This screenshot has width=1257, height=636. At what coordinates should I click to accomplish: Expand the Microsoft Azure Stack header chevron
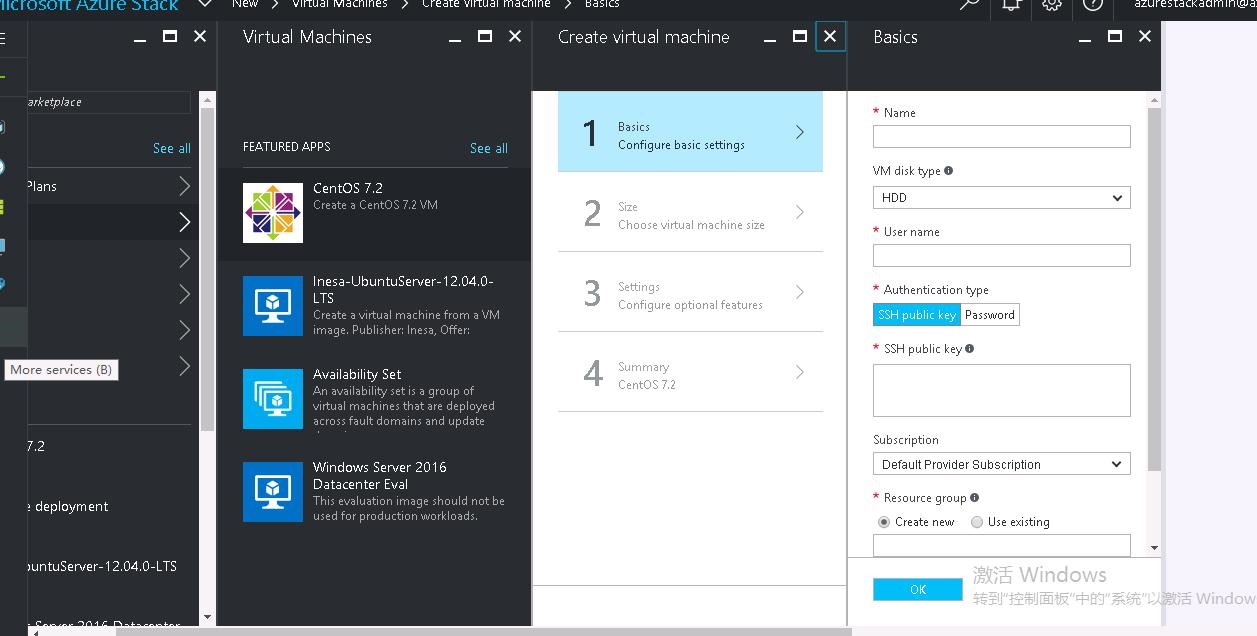tap(205, 5)
